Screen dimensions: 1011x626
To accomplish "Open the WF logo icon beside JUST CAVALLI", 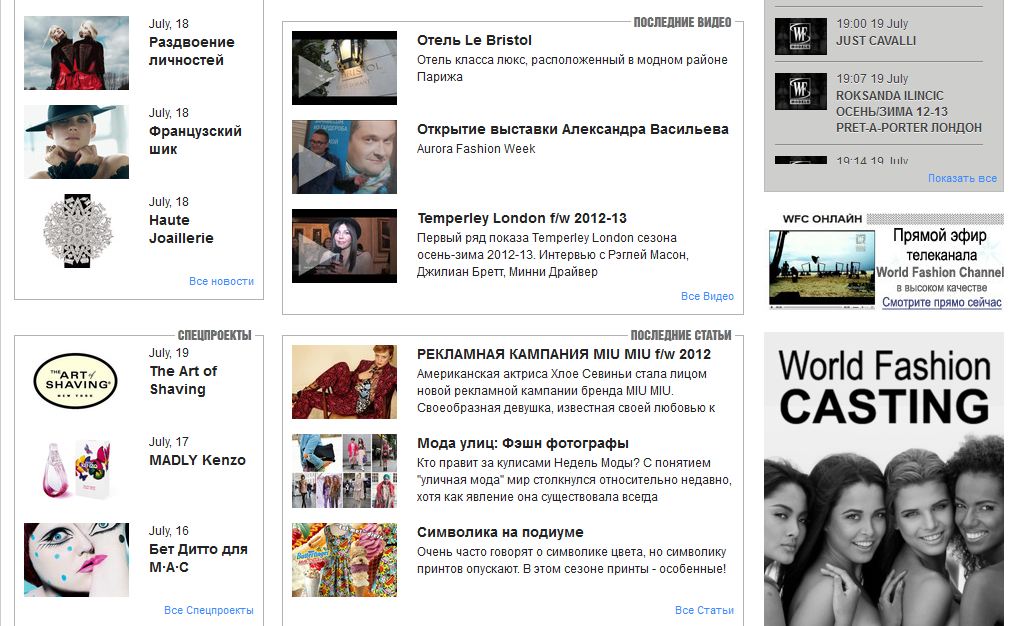I will pos(800,36).
